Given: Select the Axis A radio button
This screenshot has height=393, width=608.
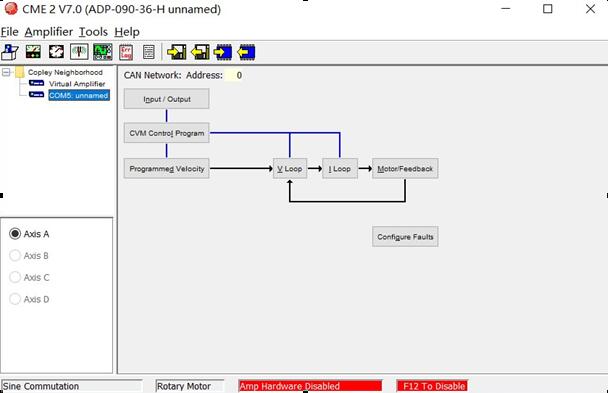Looking at the screenshot, I should point(15,234).
